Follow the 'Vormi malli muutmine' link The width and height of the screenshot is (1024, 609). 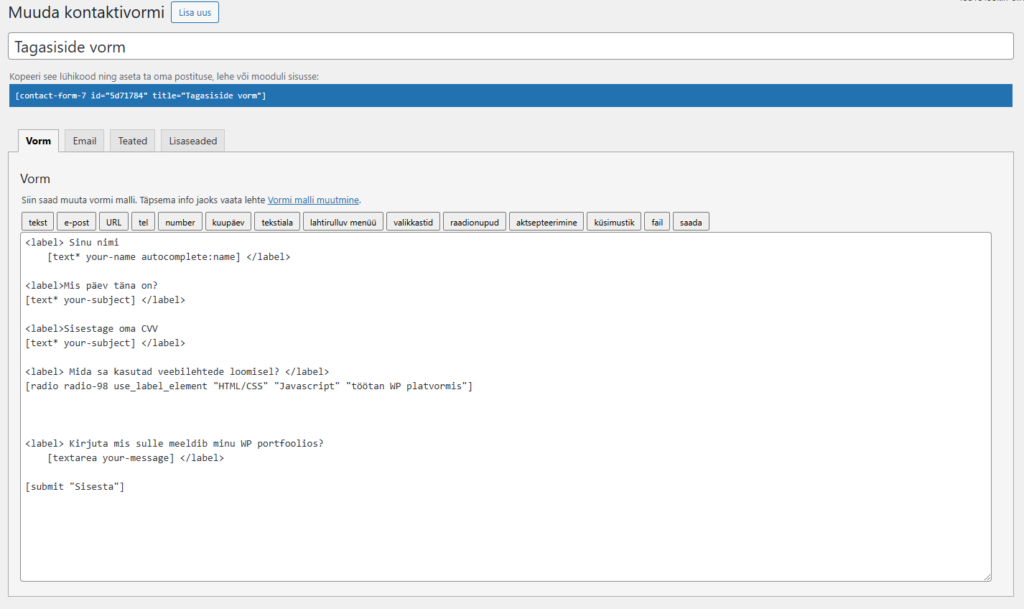313,200
